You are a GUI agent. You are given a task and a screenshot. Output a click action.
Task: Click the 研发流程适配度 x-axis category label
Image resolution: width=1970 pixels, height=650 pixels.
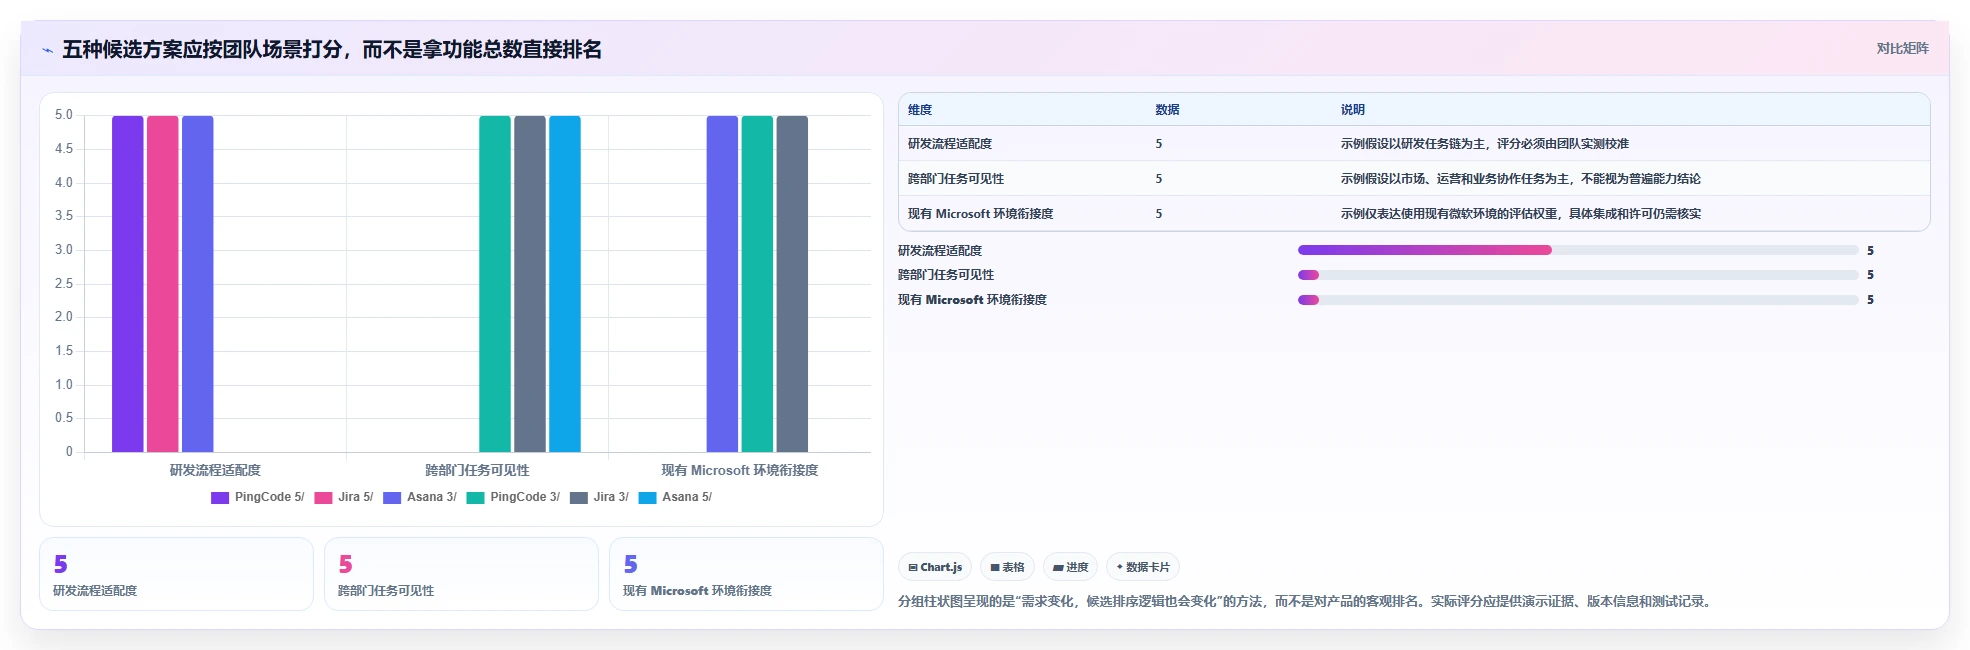pyautogui.click(x=215, y=470)
